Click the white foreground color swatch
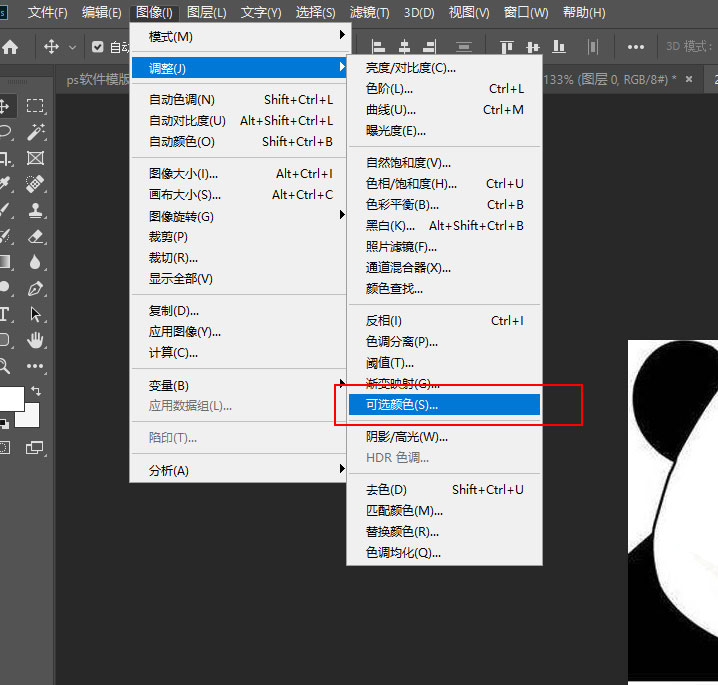The image size is (718, 685). pos(9,398)
